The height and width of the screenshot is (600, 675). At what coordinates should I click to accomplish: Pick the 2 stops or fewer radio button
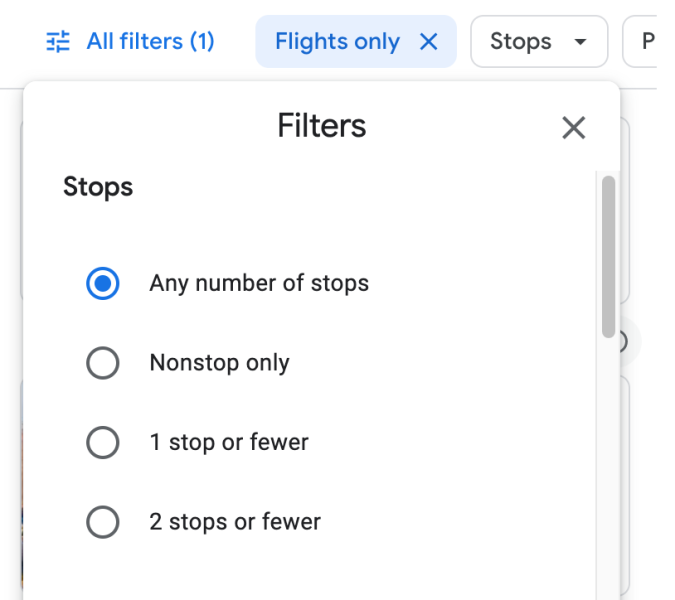pyautogui.click(x=103, y=522)
